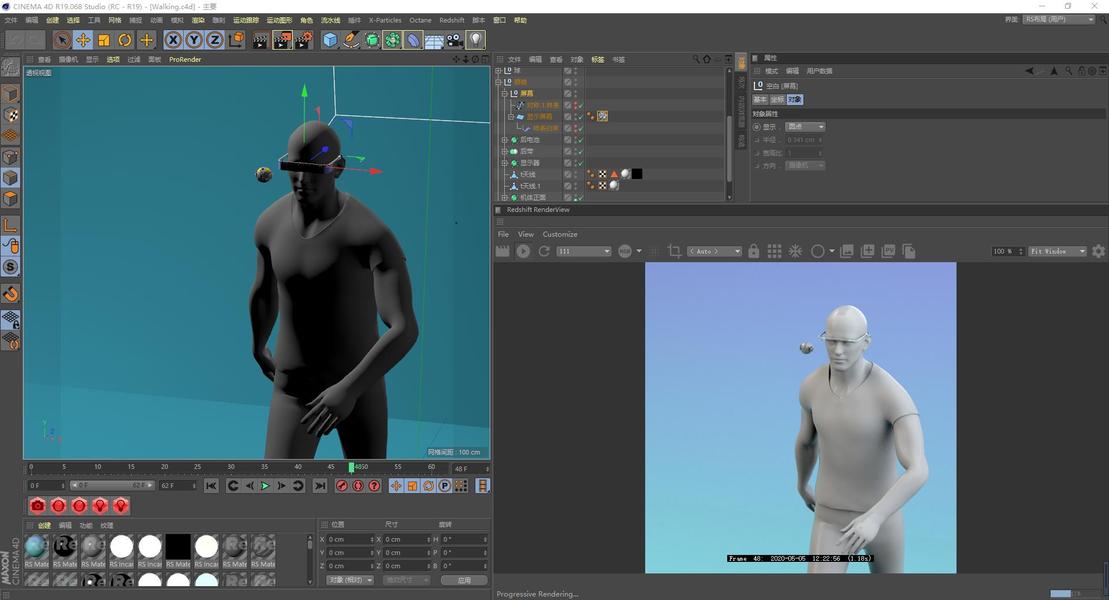Jump to the end of animation
The image size is (1109, 600).
tap(320, 485)
